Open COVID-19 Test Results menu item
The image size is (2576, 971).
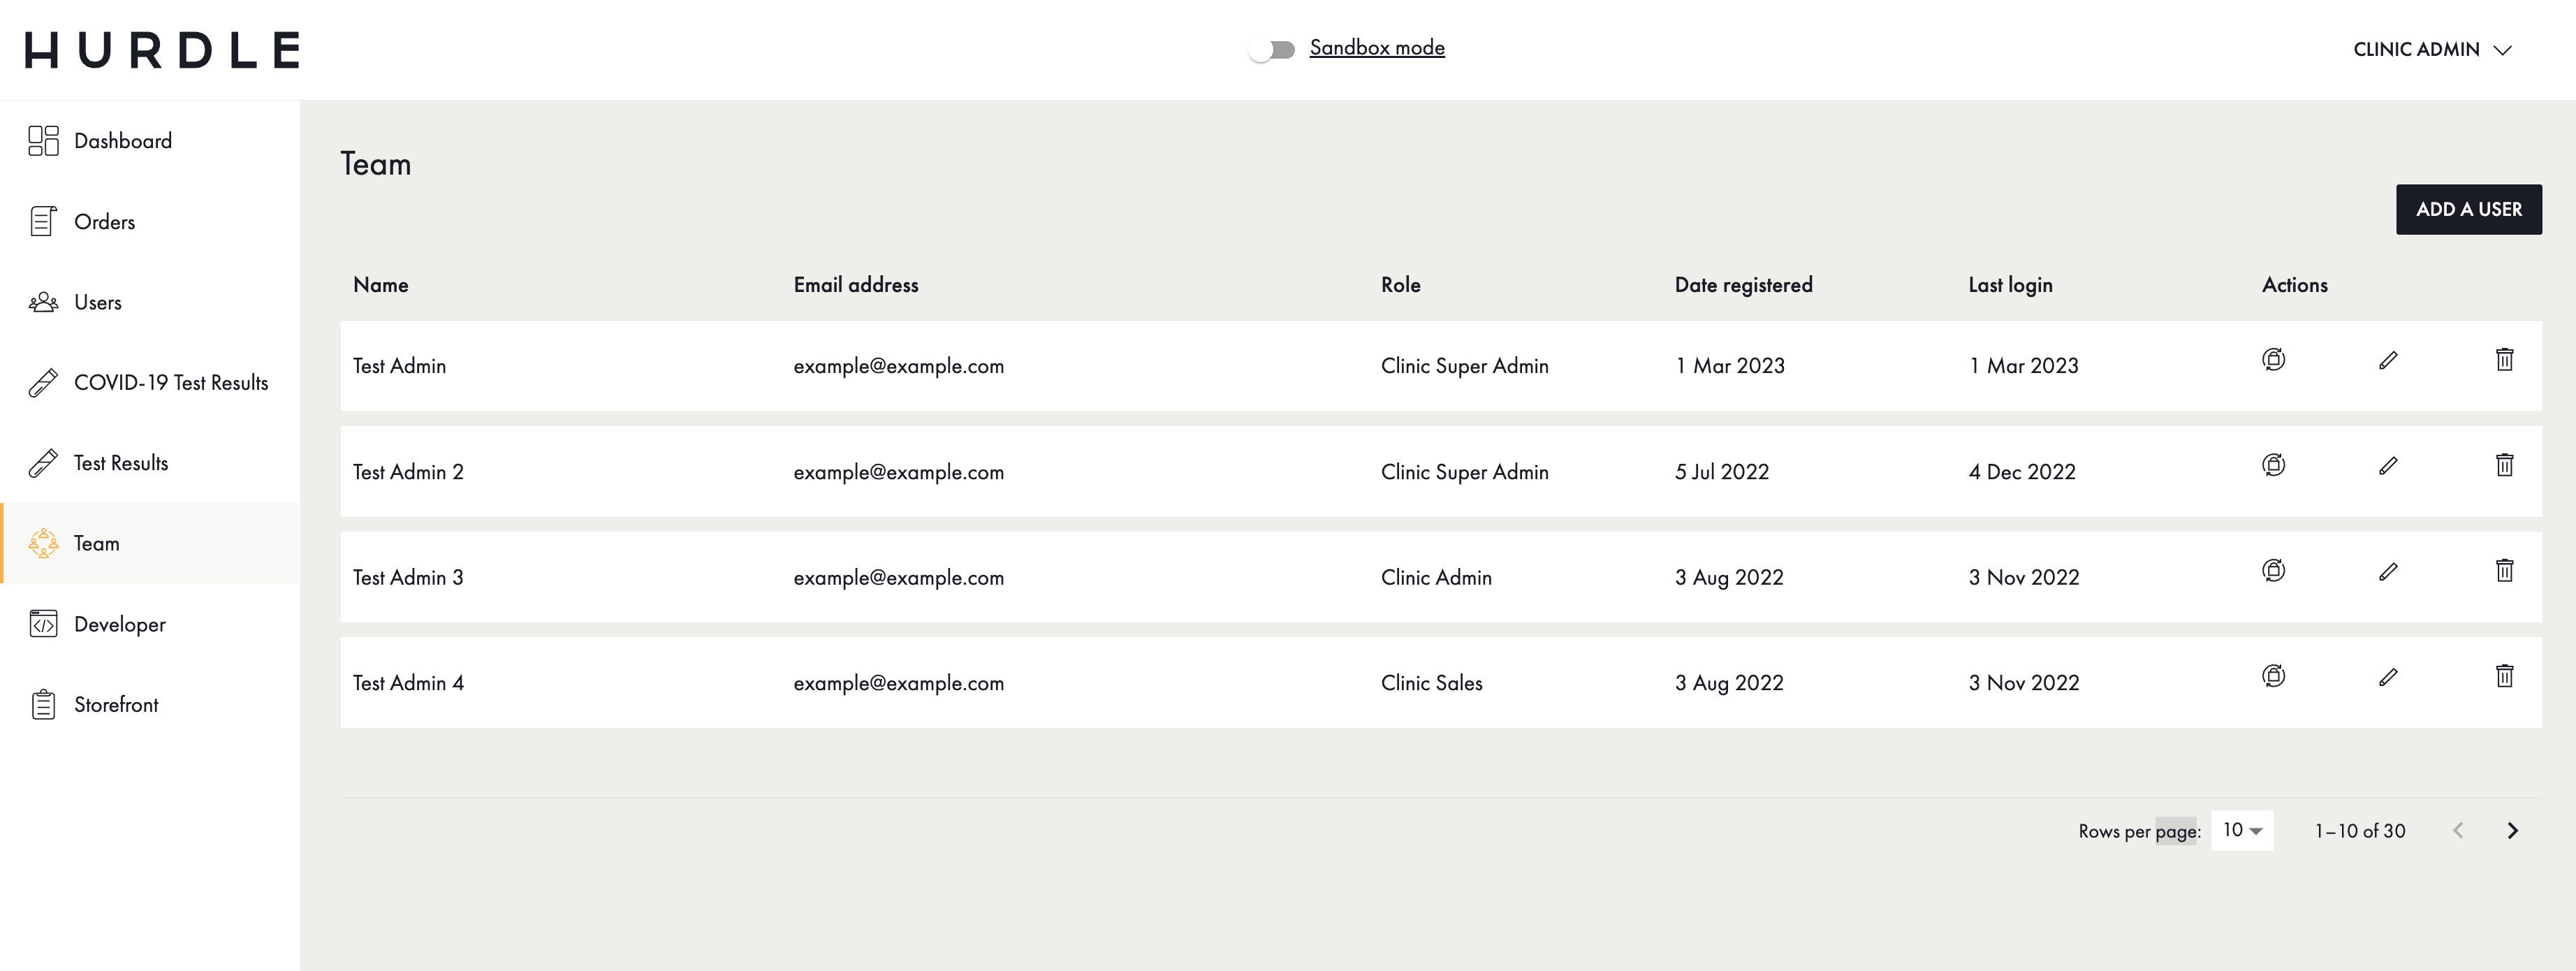(170, 383)
